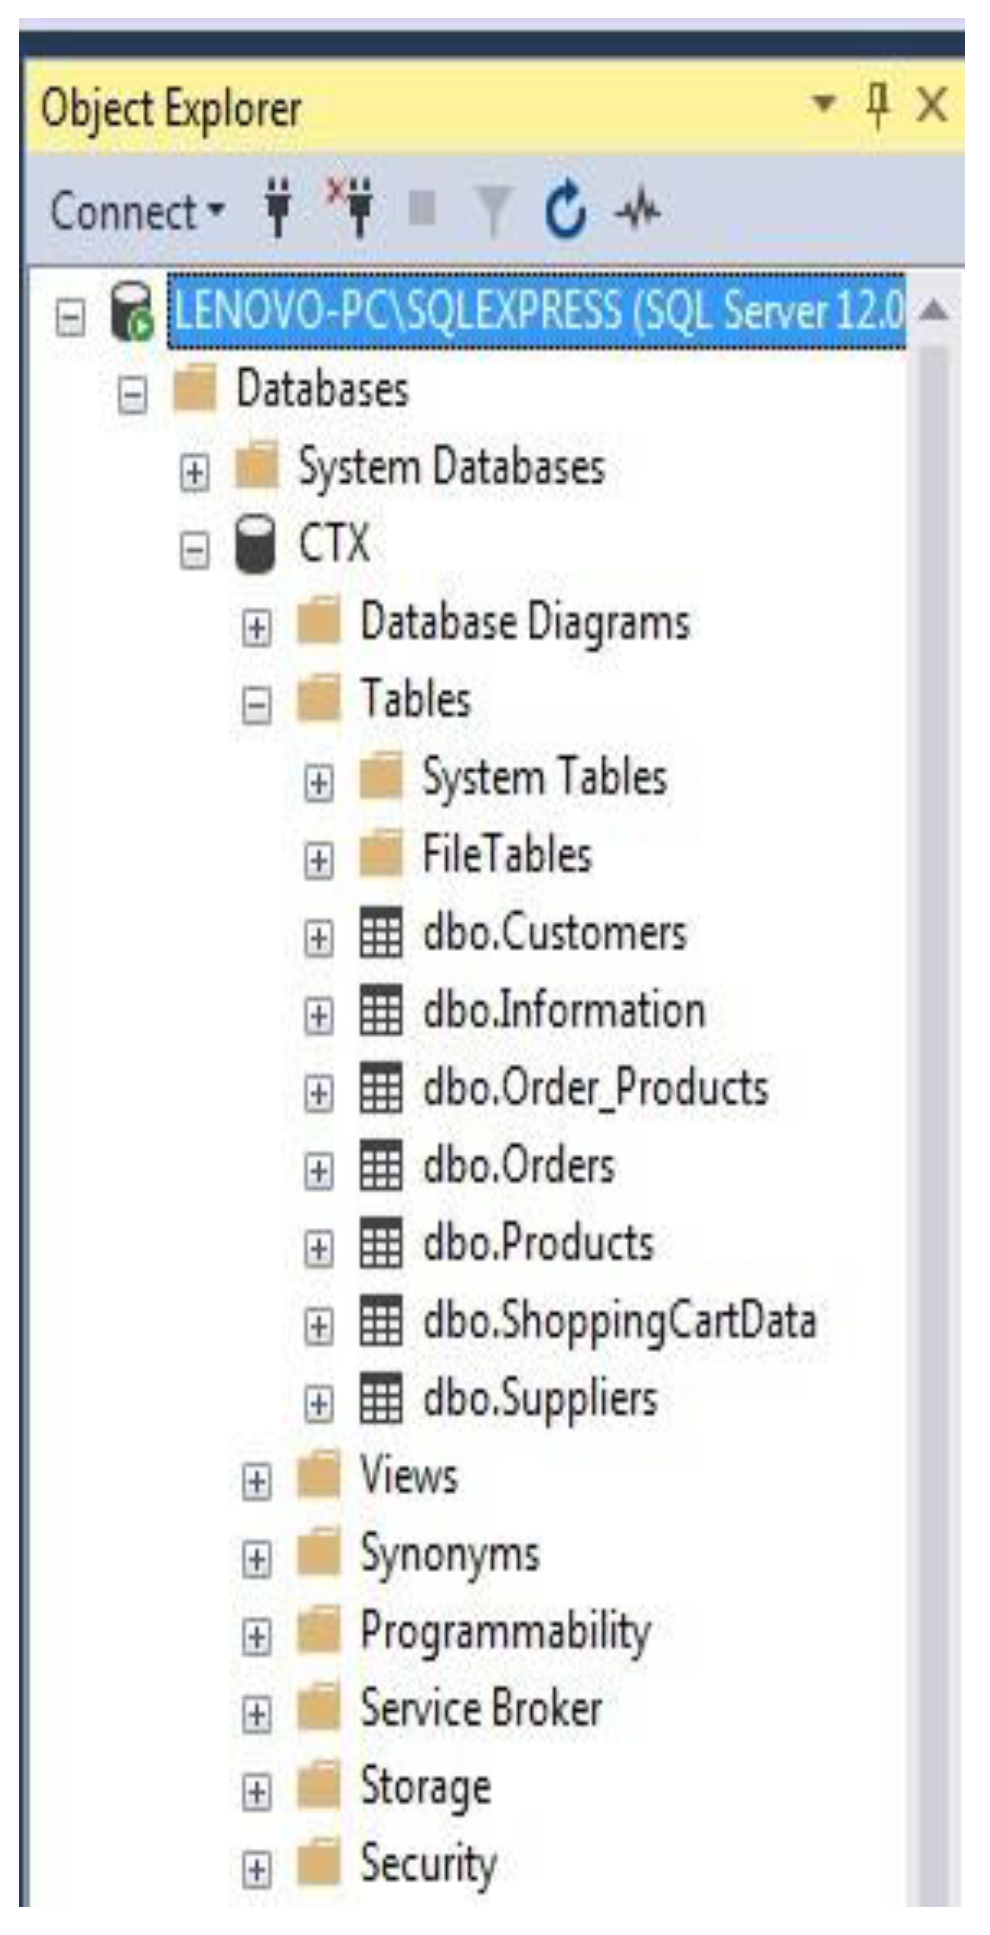Expand the dbo.Orders table node

[x=318, y=1171]
